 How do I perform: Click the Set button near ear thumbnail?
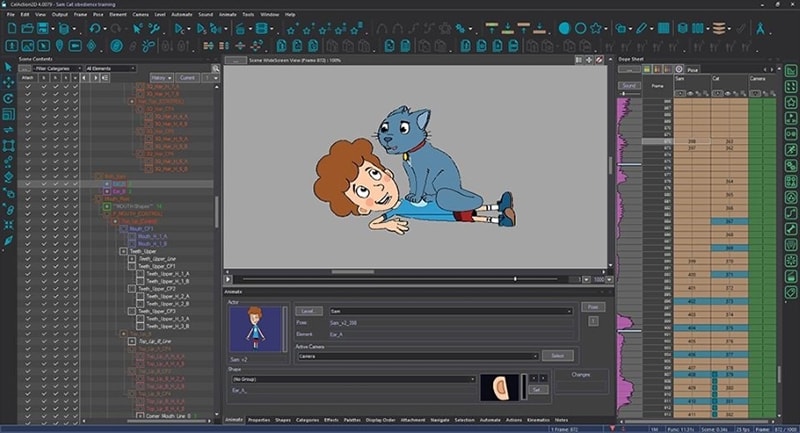click(536, 389)
